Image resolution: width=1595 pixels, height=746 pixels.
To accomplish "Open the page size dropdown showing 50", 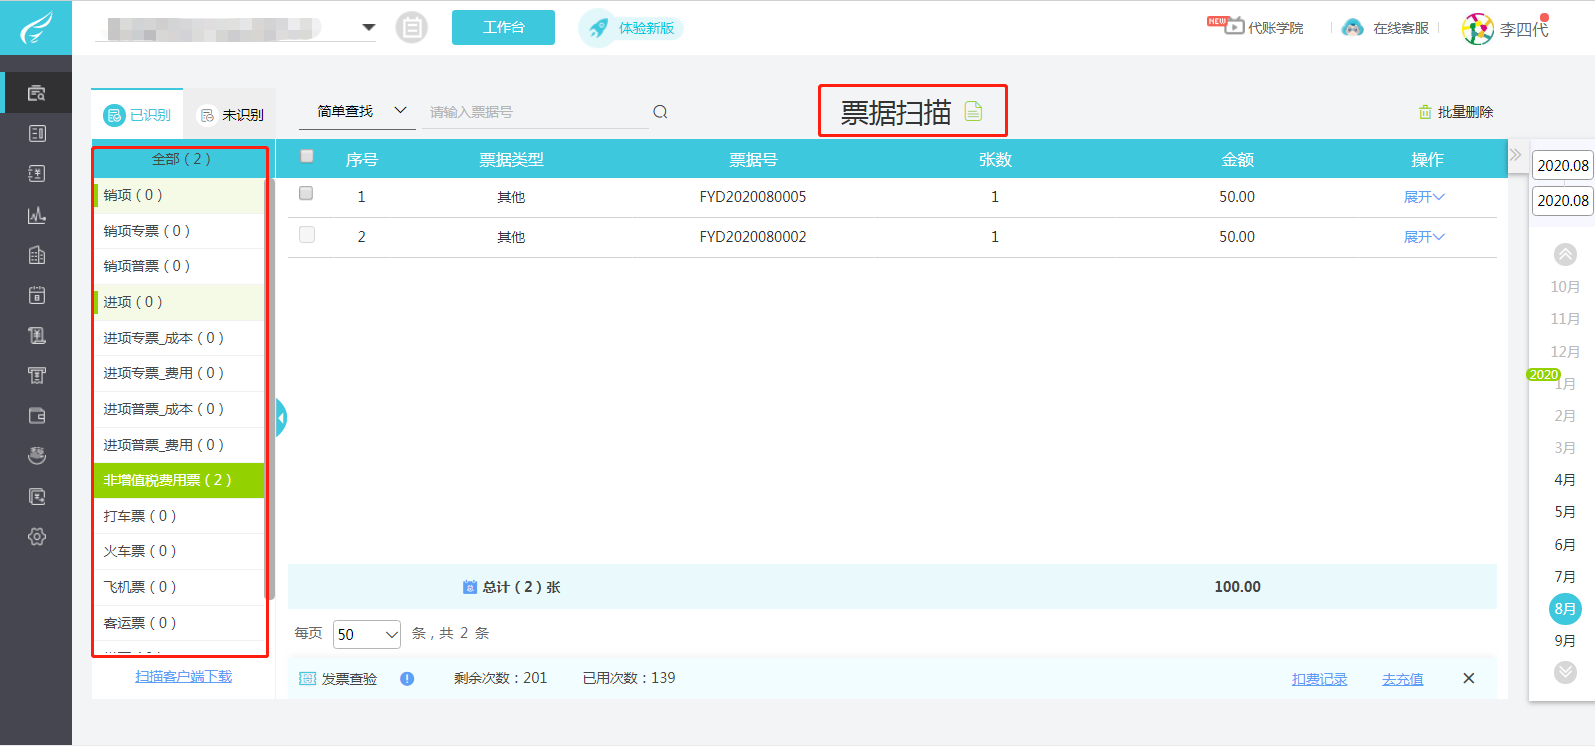I will (366, 634).
